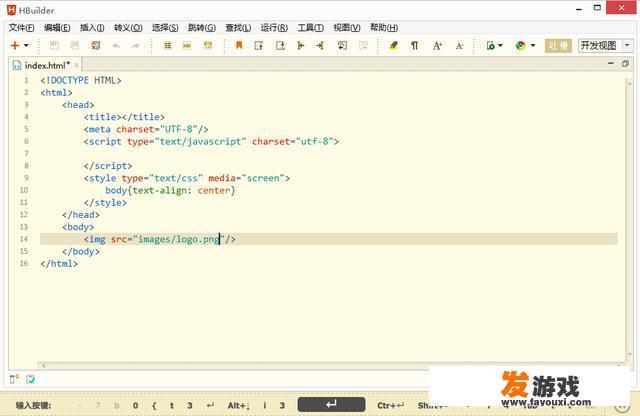
Task: Click the Undo arrow in the toolbar
Action: (116, 46)
